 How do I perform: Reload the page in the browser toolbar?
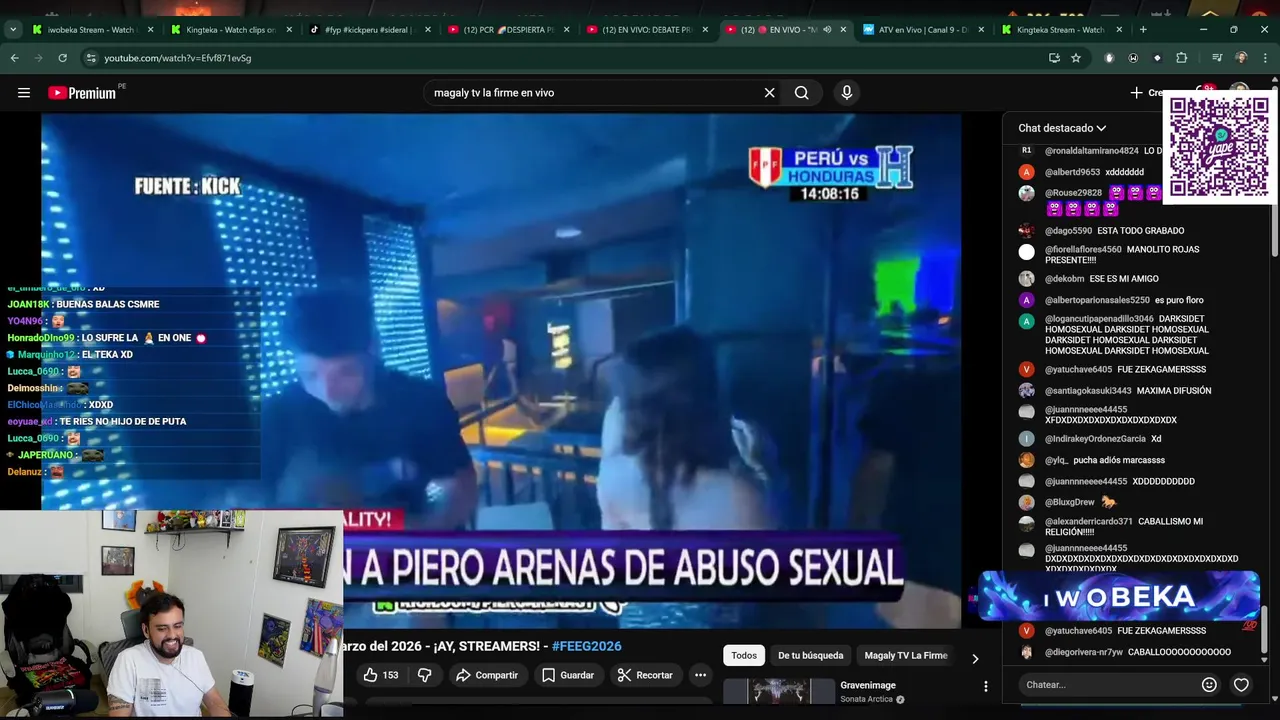62,58
